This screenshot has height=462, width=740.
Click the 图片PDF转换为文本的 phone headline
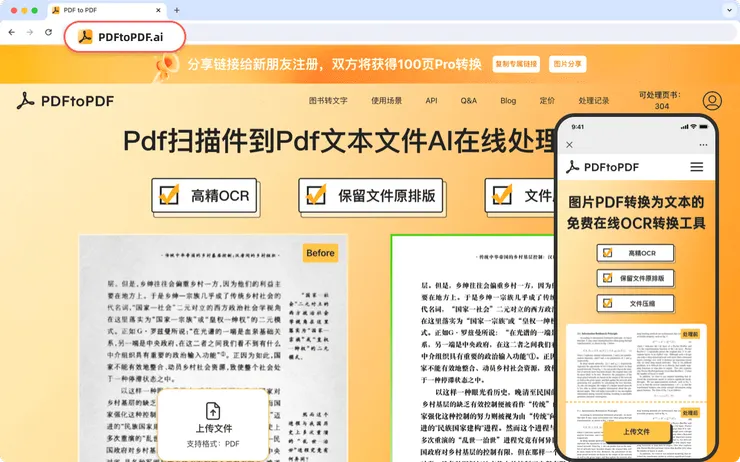pyautogui.click(x=636, y=202)
